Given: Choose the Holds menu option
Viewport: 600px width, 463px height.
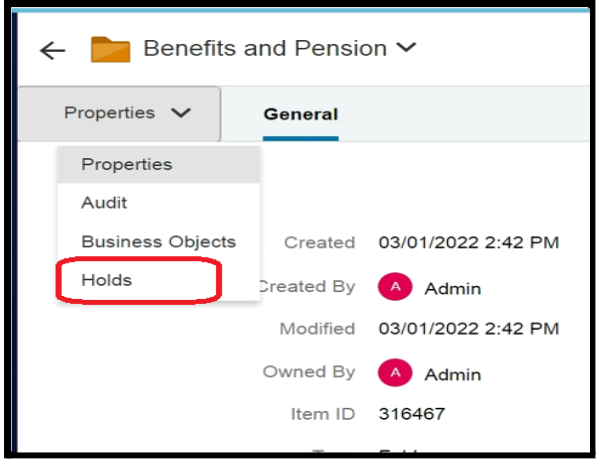Looking at the screenshot, I should [x=107, y=280].
